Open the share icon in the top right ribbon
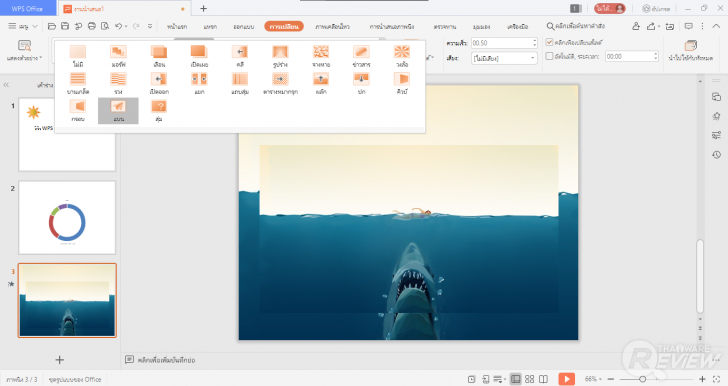This screenshot has height=386, width=728. 651,26
